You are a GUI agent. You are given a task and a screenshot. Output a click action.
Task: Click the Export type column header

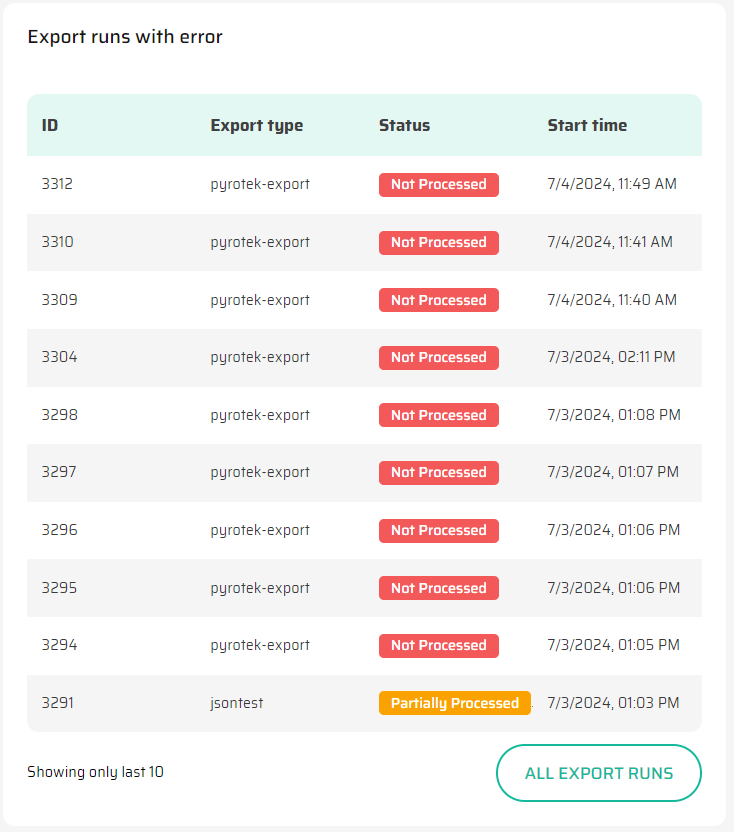click(256, 126)
